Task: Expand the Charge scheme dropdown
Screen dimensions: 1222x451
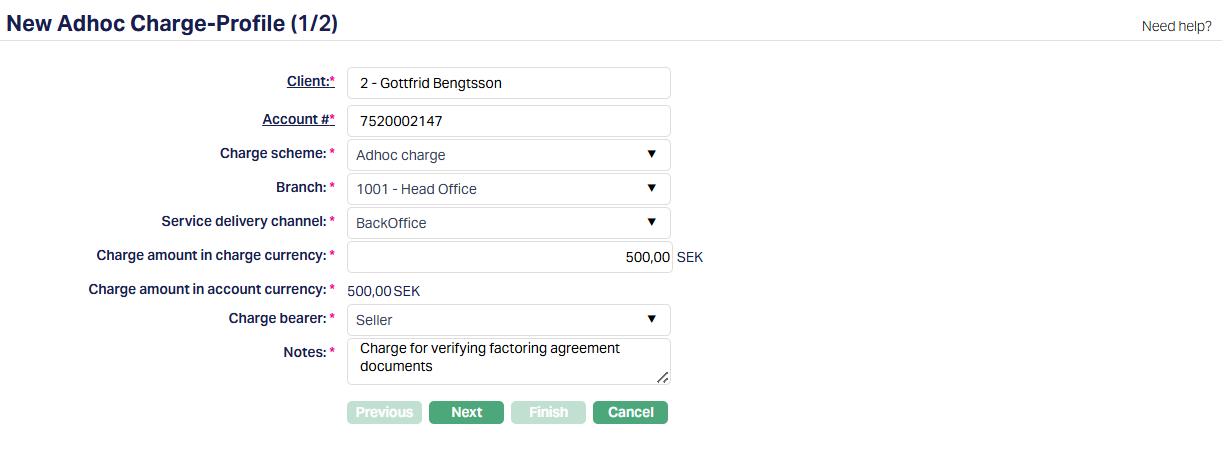Action: pyautogui.click(x=508, y=155)
